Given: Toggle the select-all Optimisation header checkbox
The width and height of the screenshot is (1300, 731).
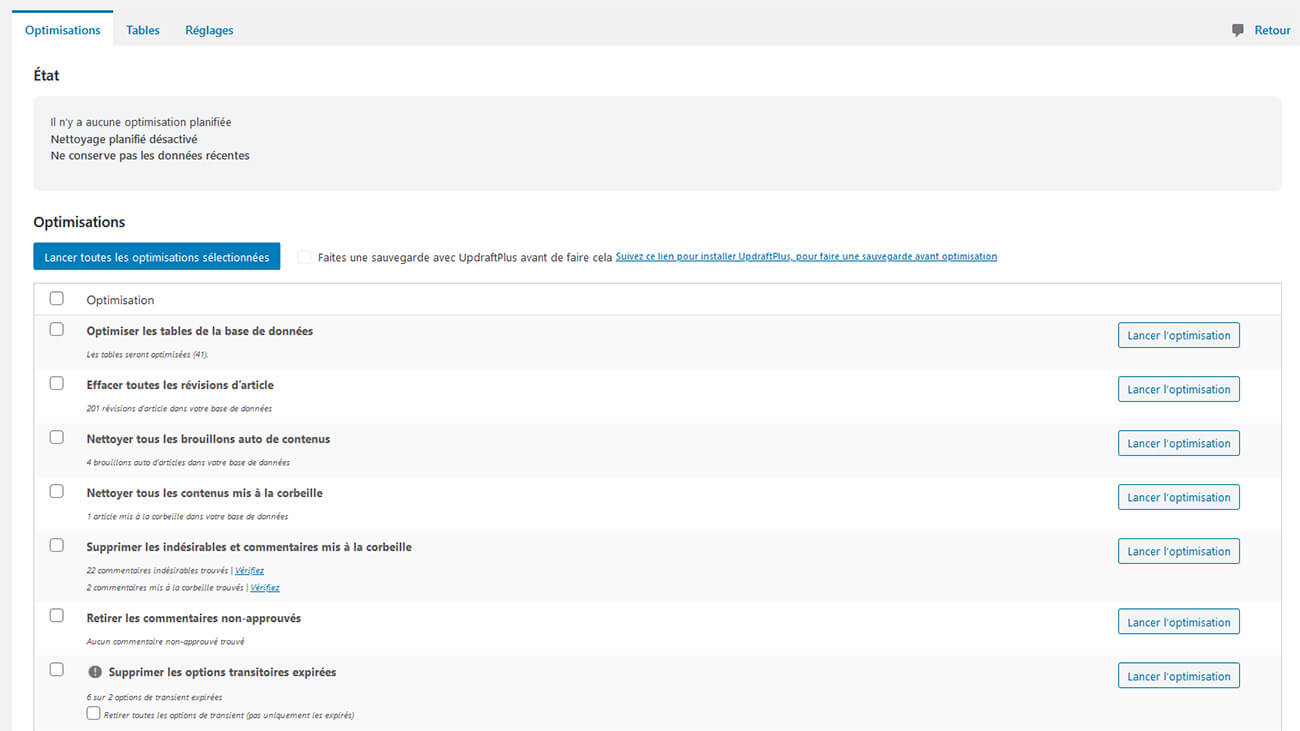Looking at the screenshot, I should [57, 298].
